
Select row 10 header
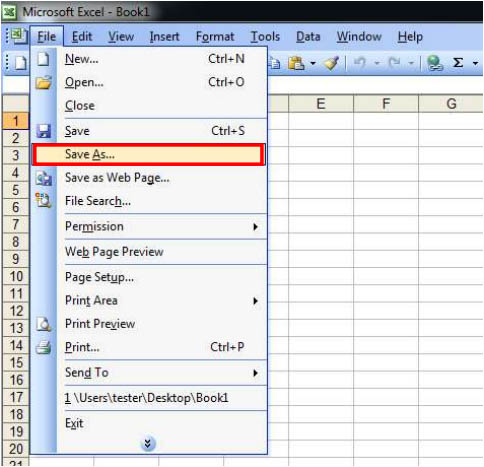(16, 276)
